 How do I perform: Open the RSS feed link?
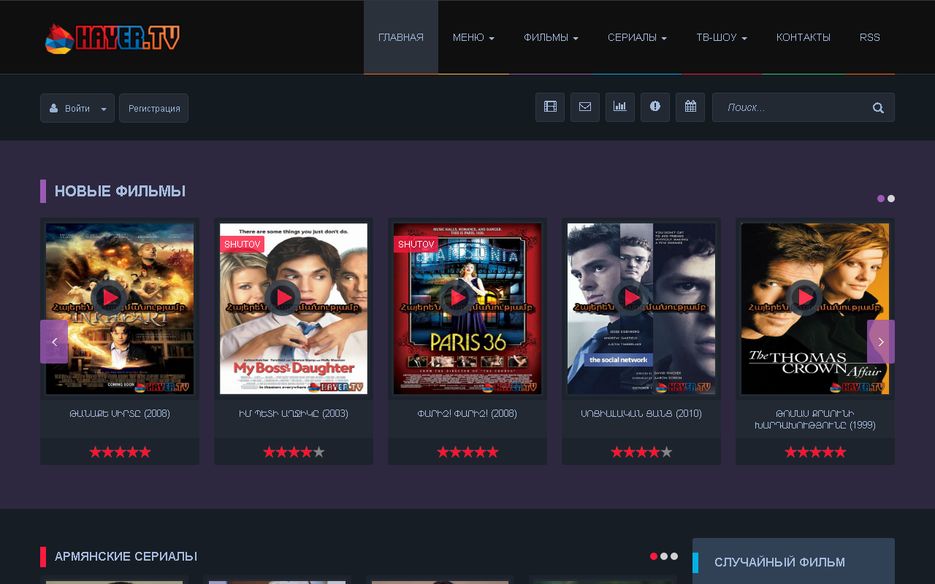click(869, 37)
